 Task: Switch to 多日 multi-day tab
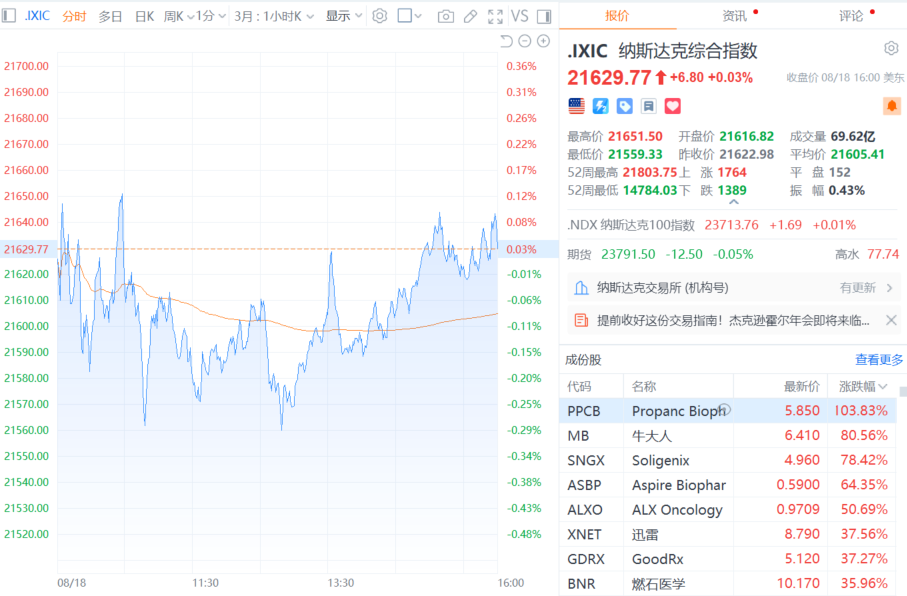pos(110,16)
